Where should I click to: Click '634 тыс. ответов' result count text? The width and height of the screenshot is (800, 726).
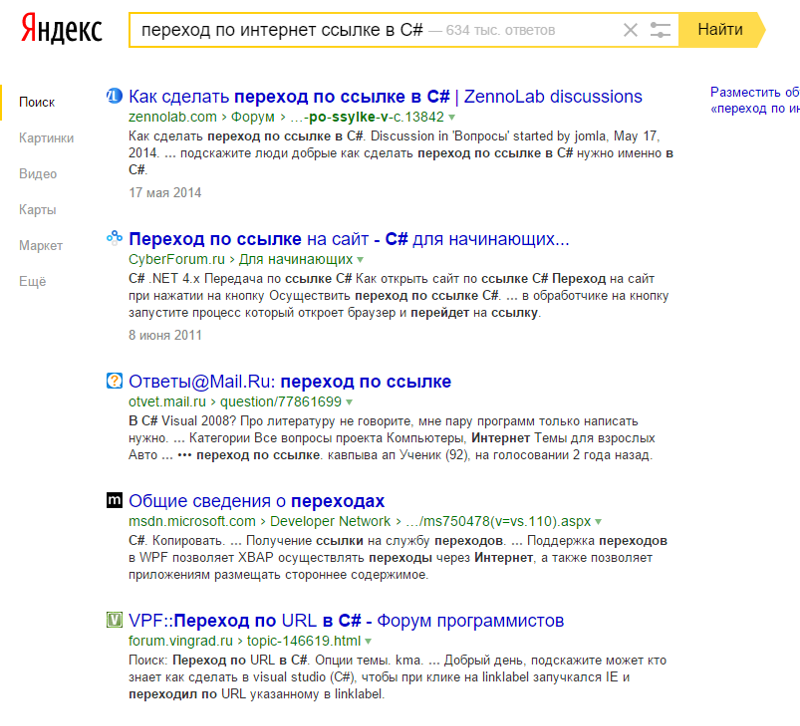[500, 31]
